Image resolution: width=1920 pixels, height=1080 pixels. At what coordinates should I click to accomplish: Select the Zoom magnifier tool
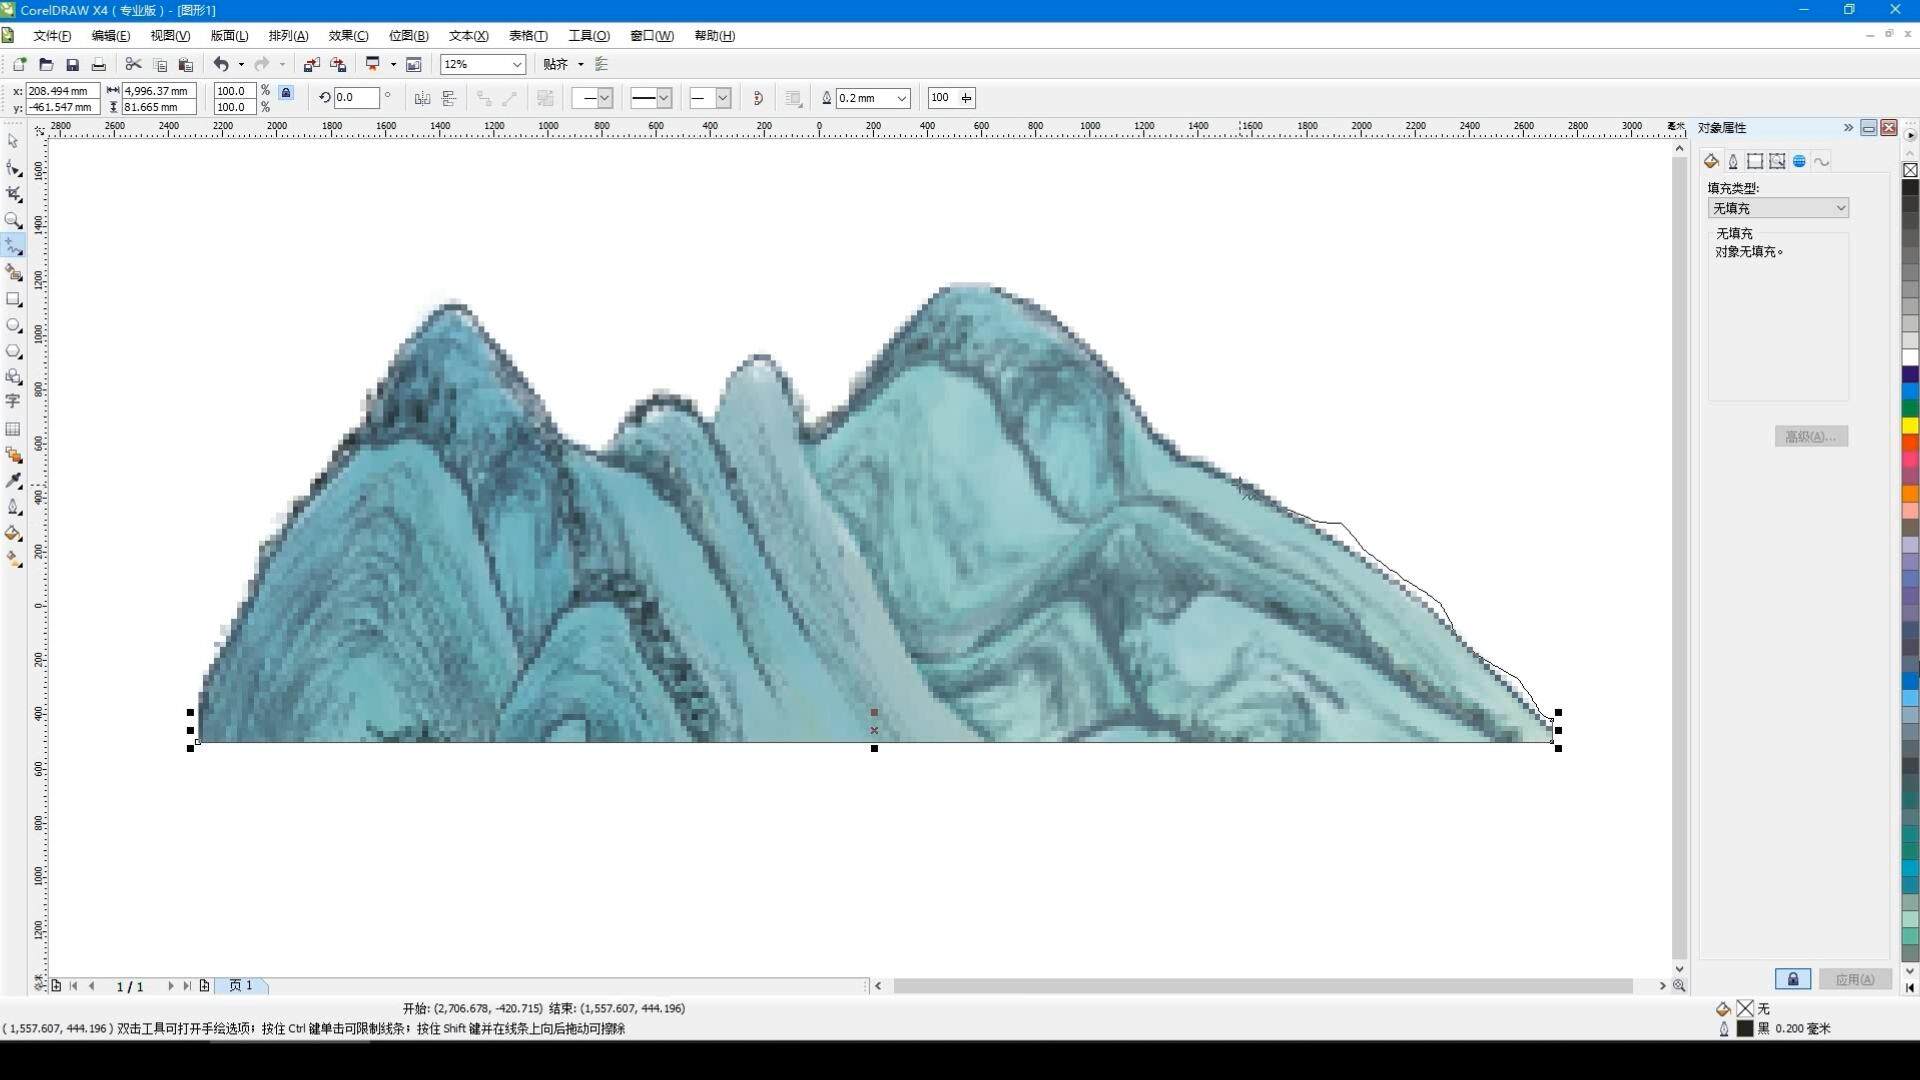[13, 220]
